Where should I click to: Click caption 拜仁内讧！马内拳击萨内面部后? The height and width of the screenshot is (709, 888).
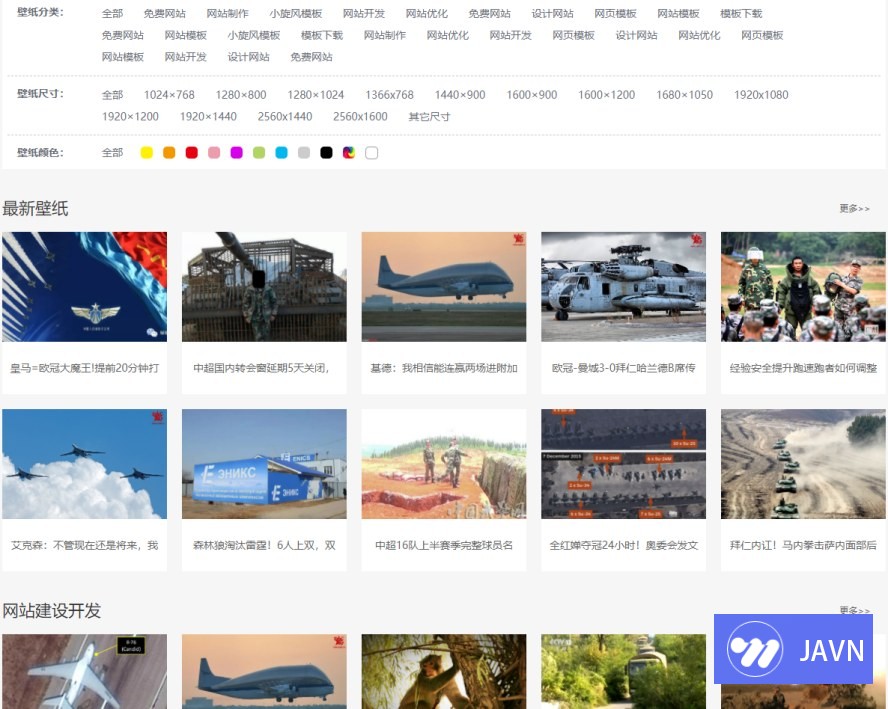pyautogui.click(x=803, y=545)
